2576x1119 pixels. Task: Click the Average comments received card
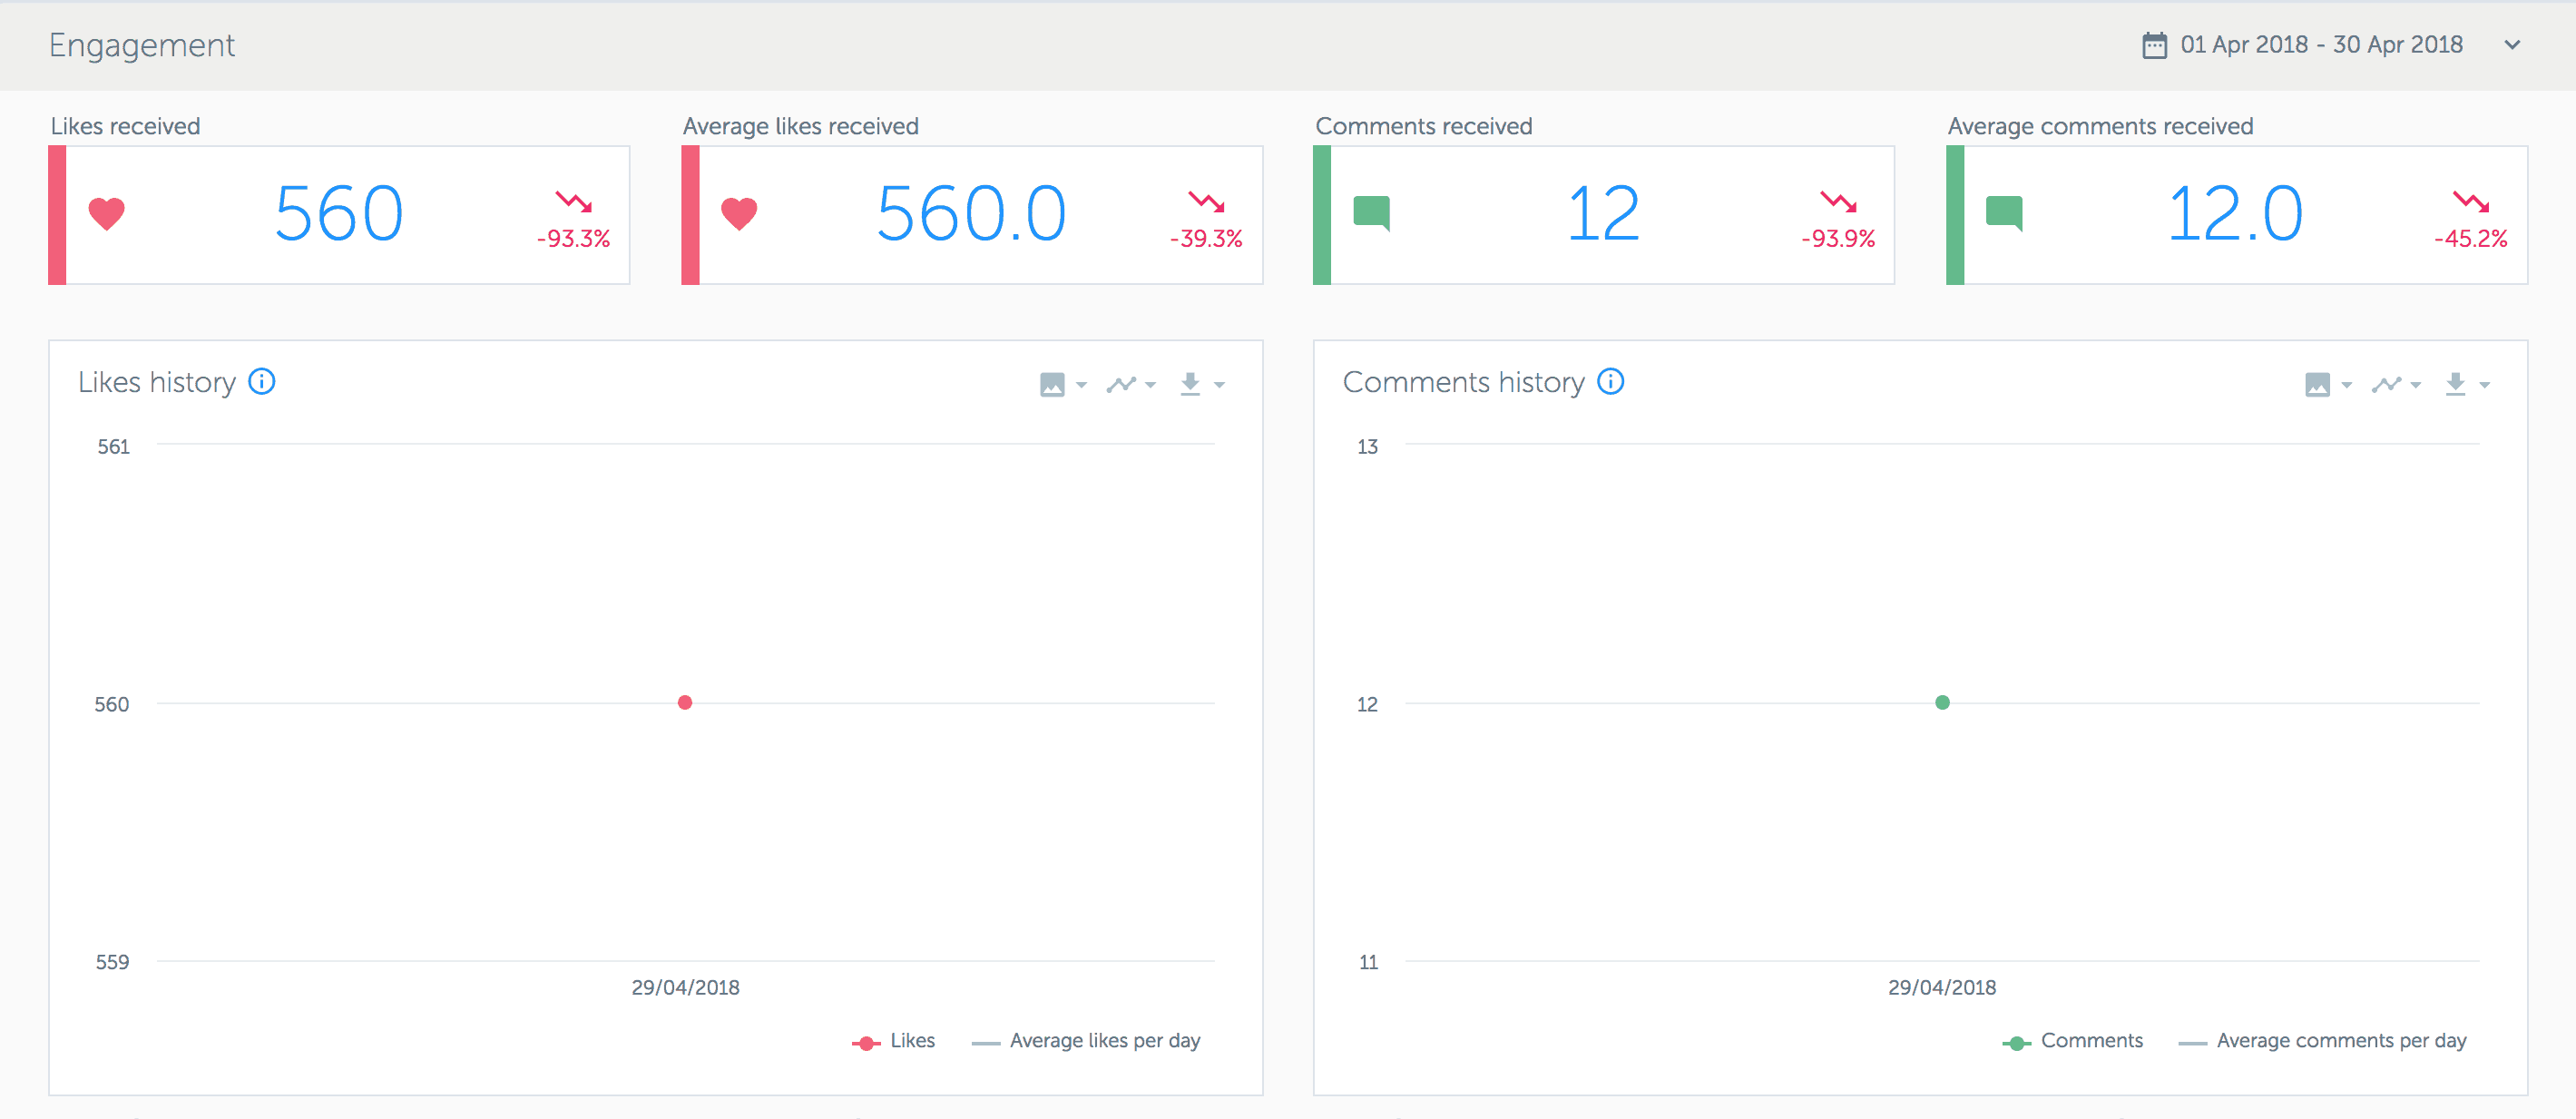[x=2240, y=213]
